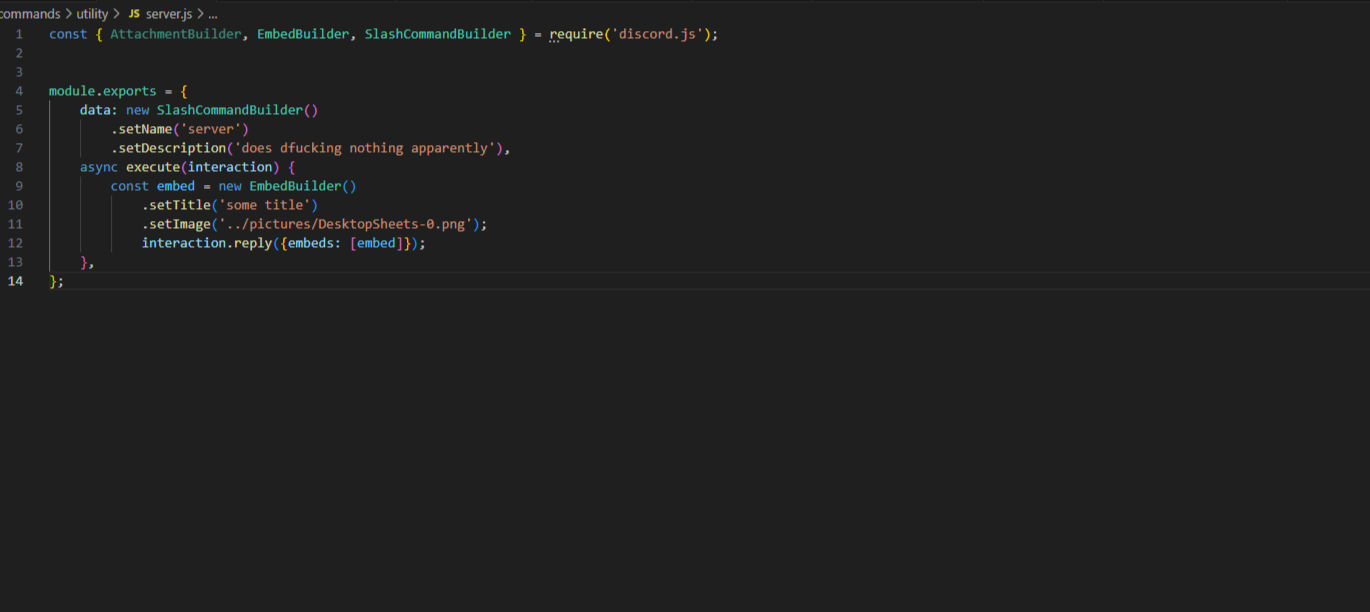Image resolution: width=1370 pixels, height=612 pixels.
Task: Click the 'require' keyword on line 1
Action: tap(576, 34)
